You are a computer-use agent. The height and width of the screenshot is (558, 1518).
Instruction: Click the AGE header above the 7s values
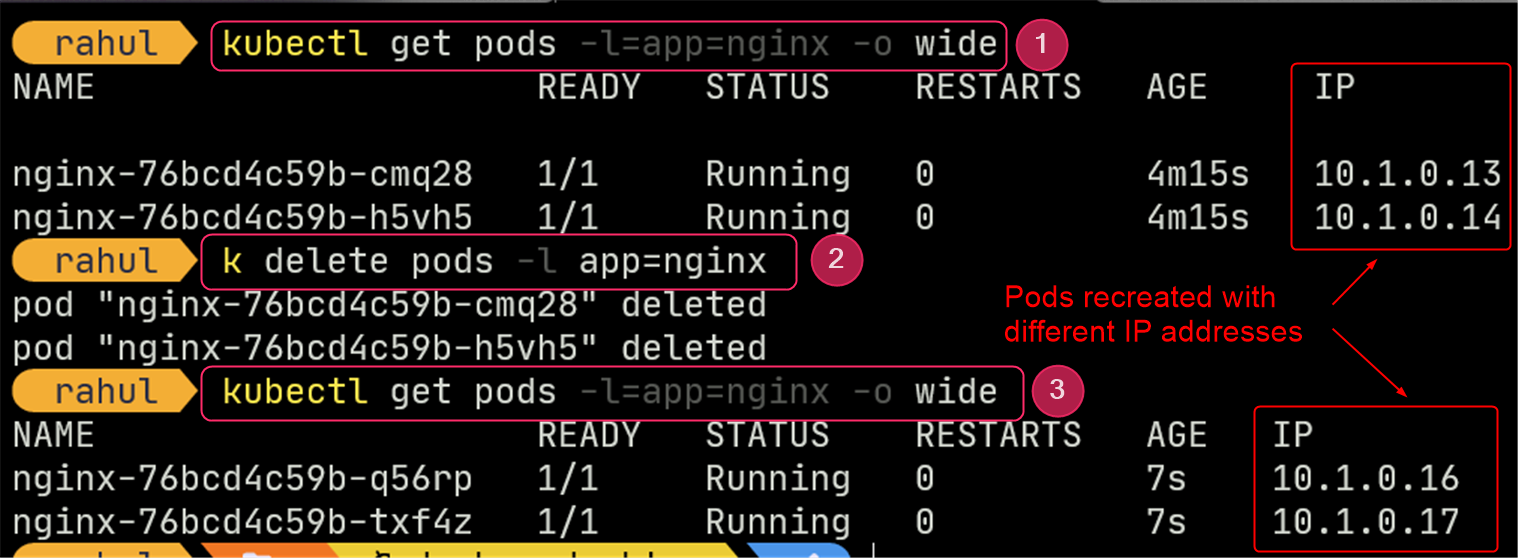click(1177, 435)
